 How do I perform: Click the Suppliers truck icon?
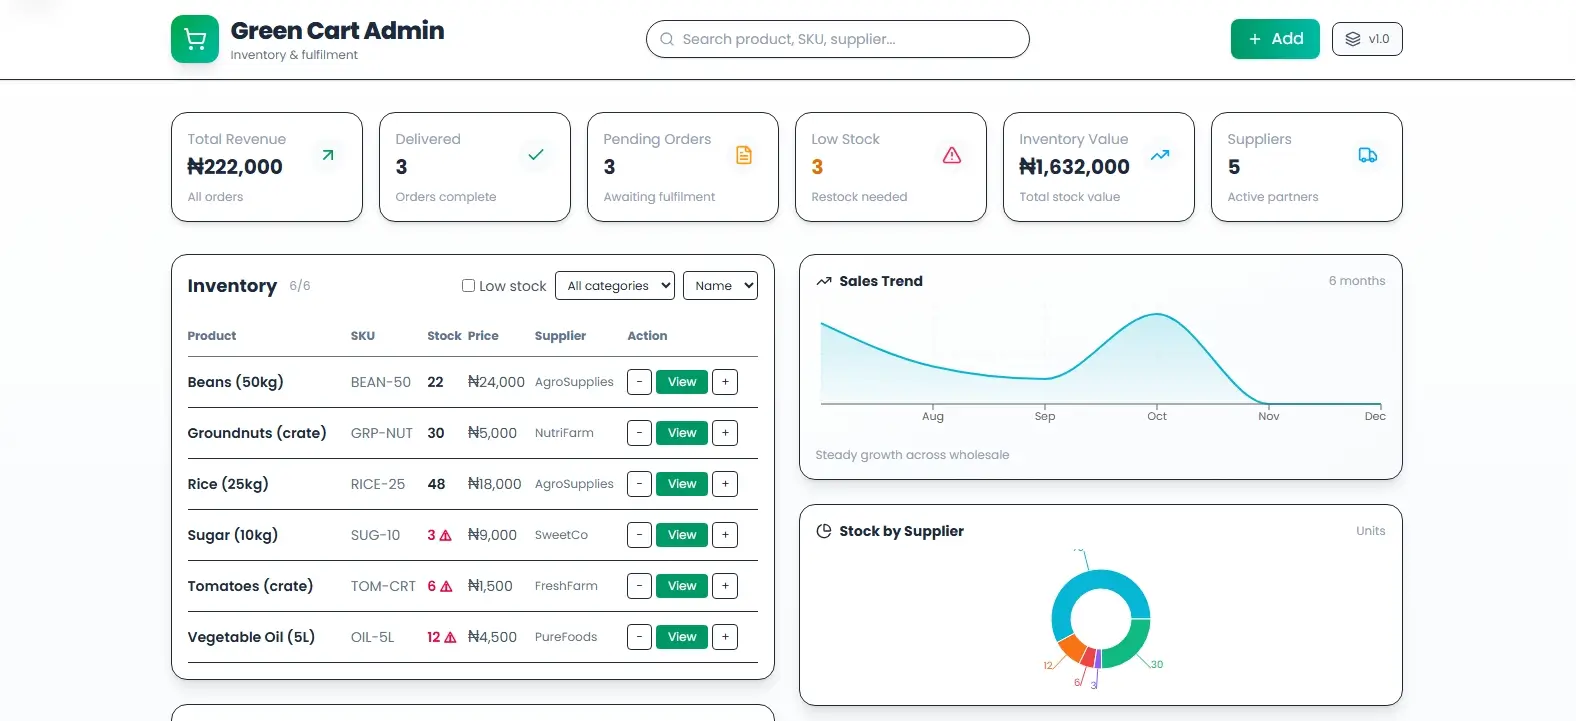coord(1368,155)
